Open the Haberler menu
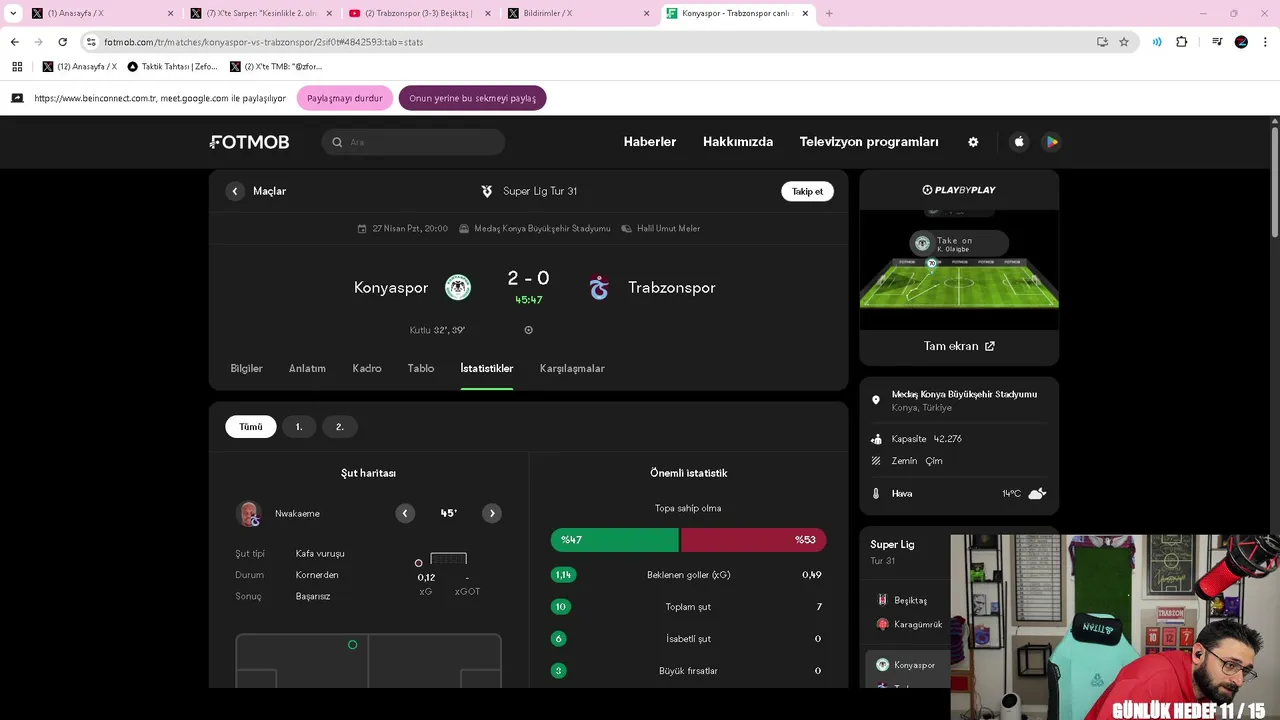Viewport: 1280px width, 720px height. click(650, 142)
